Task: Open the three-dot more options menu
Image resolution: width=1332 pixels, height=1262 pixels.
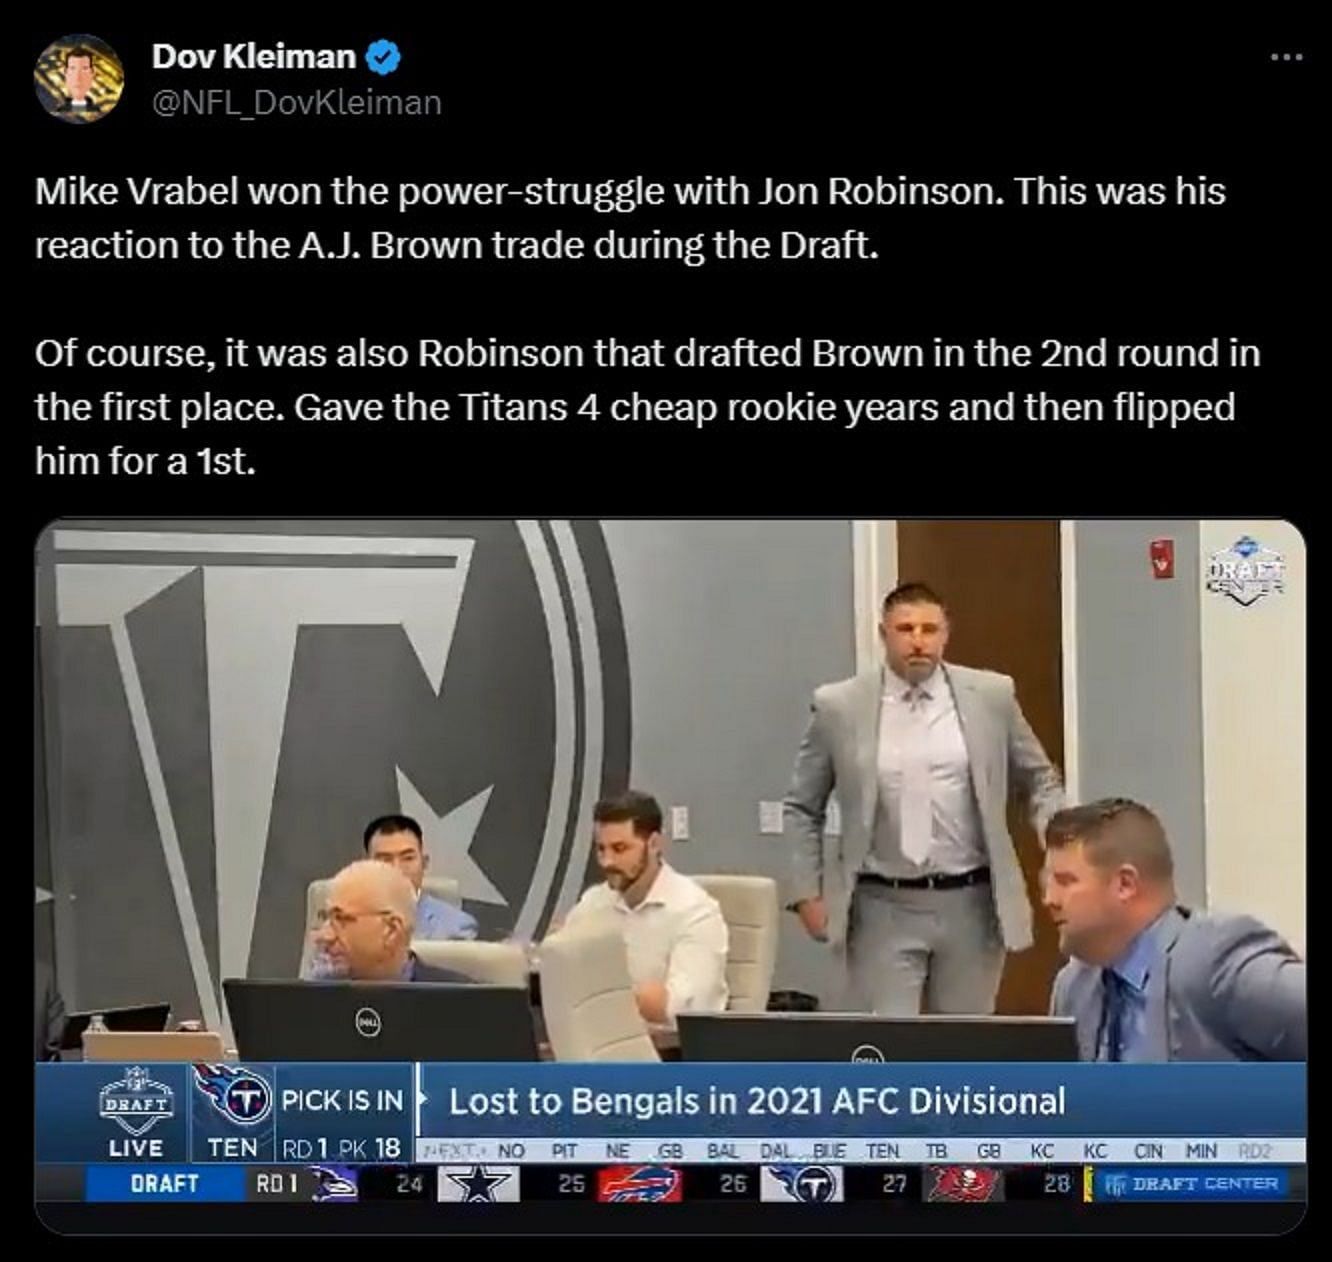Action: click(1286, 57)
